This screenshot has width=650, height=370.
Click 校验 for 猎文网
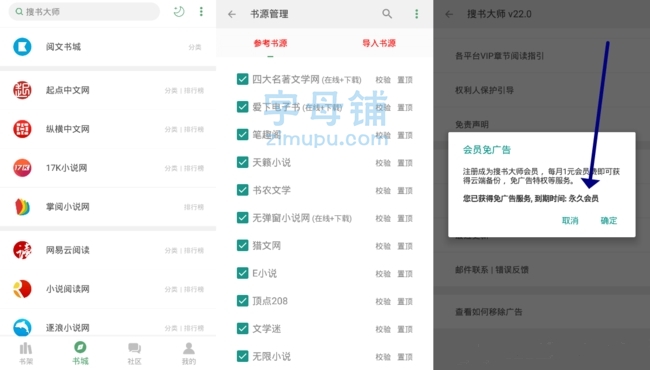coord(383,247)
